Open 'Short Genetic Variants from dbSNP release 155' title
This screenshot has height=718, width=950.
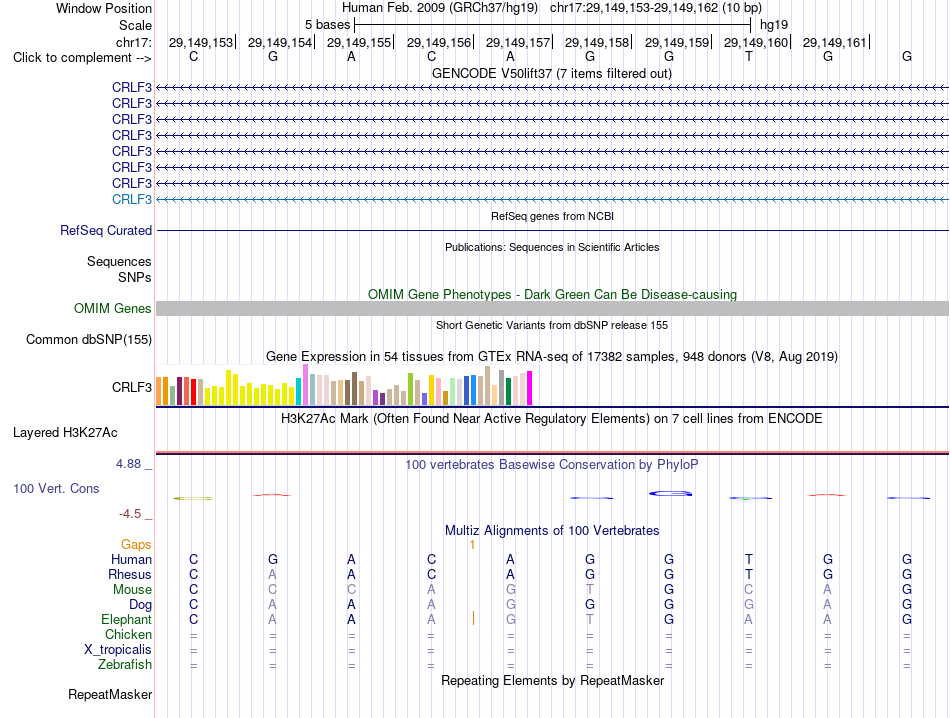point(552,325)
